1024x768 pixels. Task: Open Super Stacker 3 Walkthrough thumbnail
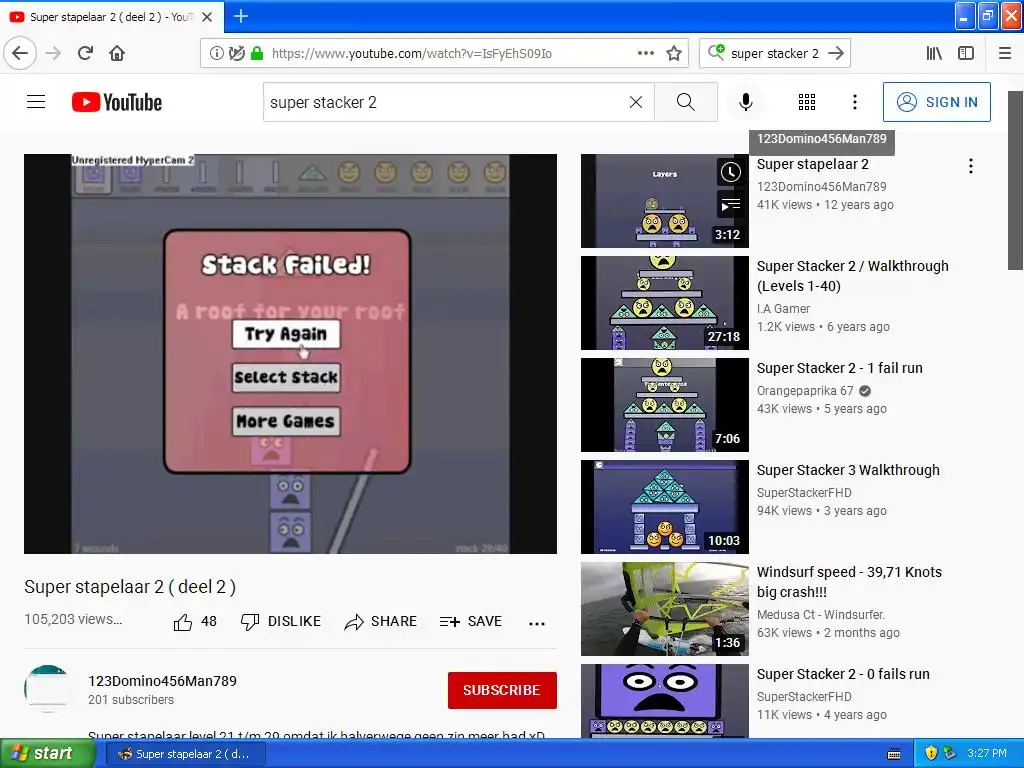tap(665, 507)
